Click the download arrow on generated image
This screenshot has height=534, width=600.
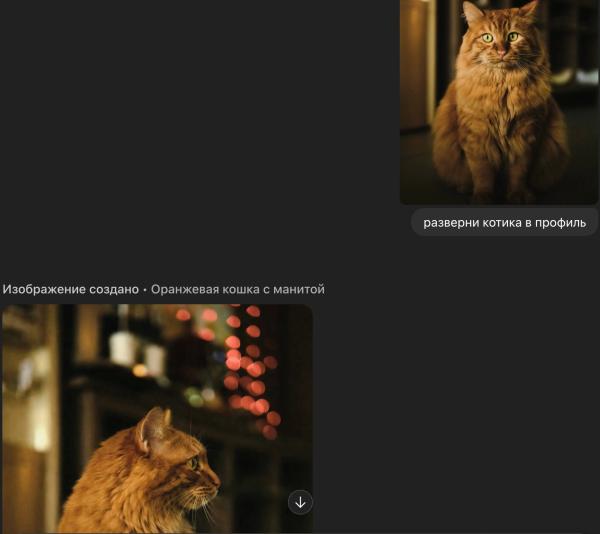(300, 502)
